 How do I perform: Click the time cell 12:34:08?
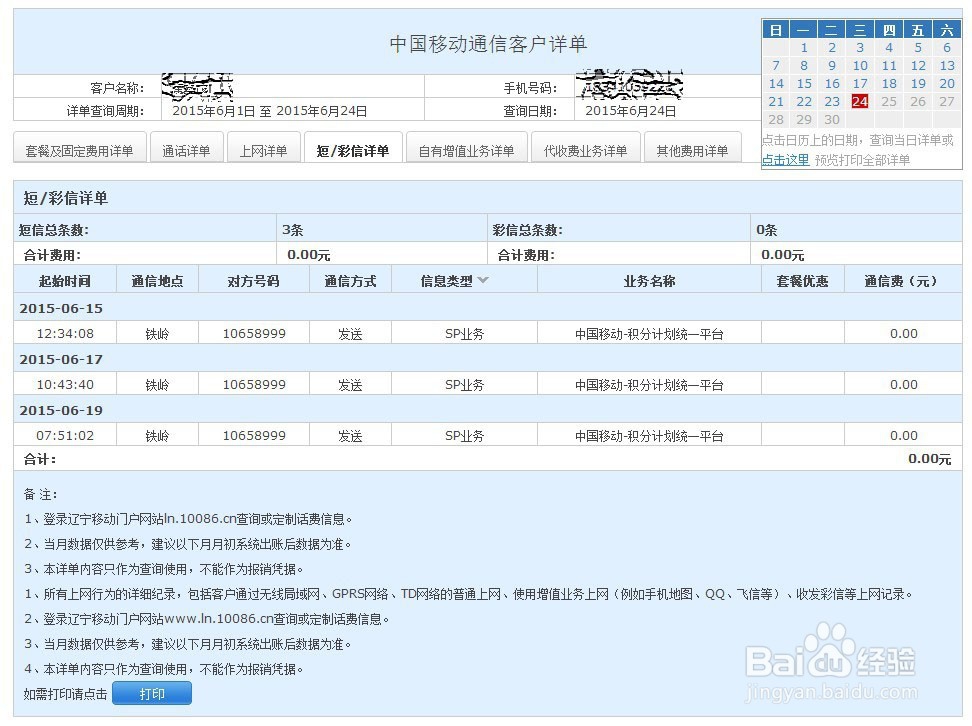tap(65, 333)
